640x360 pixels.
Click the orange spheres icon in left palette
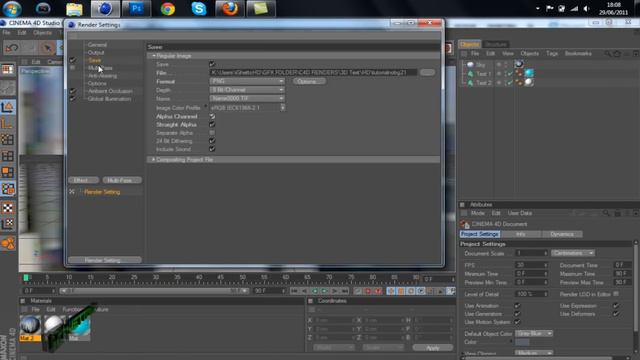8,243
